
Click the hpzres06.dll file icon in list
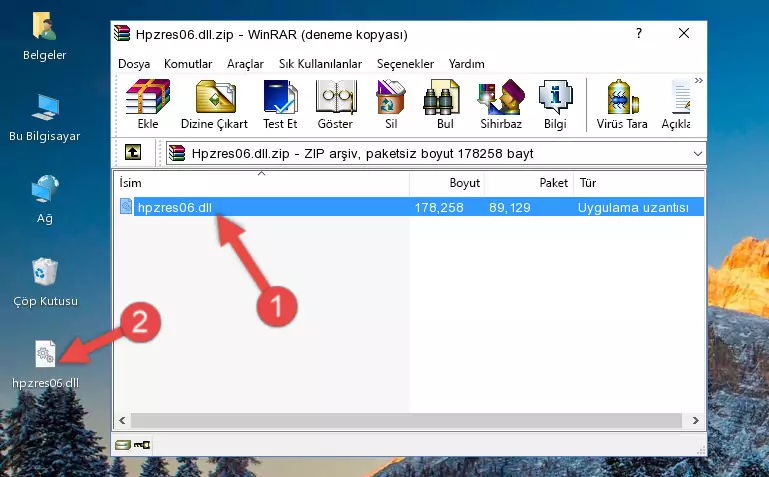point(126,206)
